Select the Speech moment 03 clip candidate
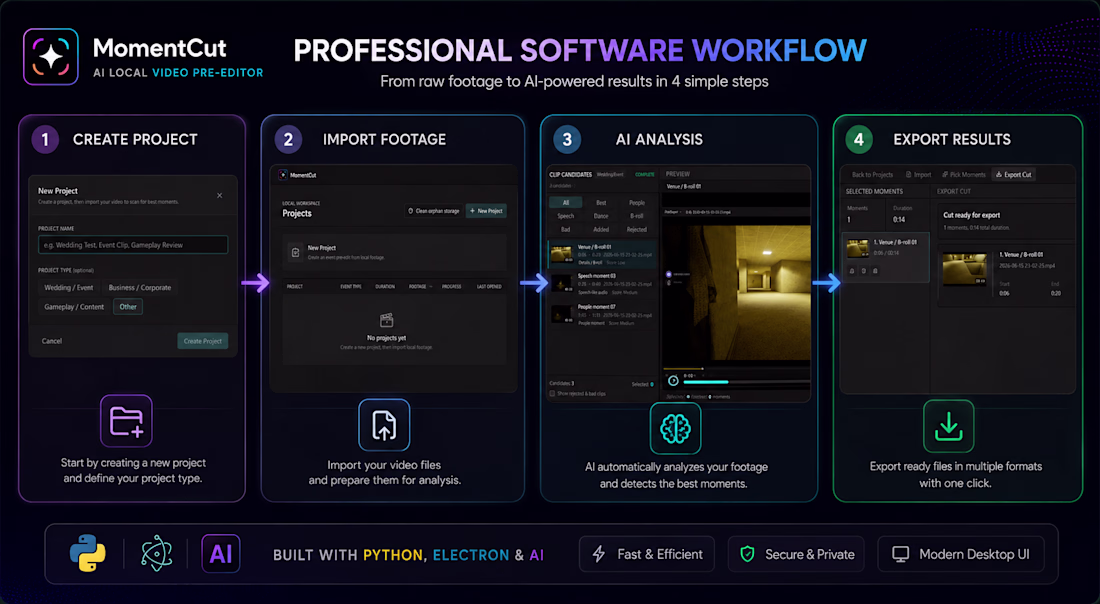The height and width of the screenshot is (604, 1100). coord(603,283)
